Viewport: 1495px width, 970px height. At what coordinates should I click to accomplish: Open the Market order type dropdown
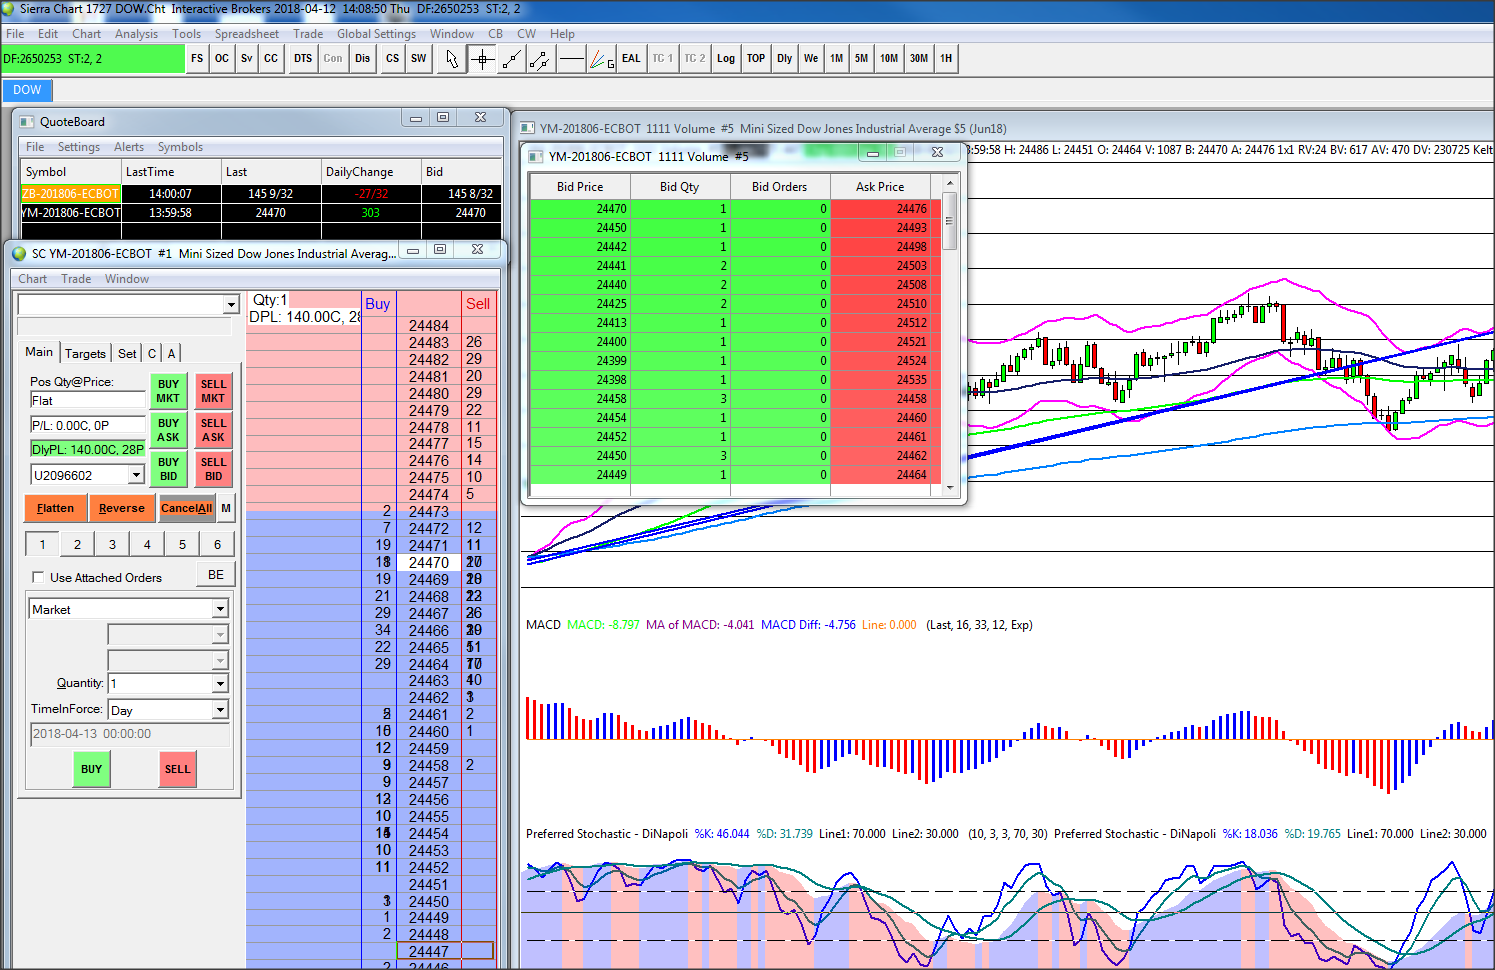tap(220, 609)
